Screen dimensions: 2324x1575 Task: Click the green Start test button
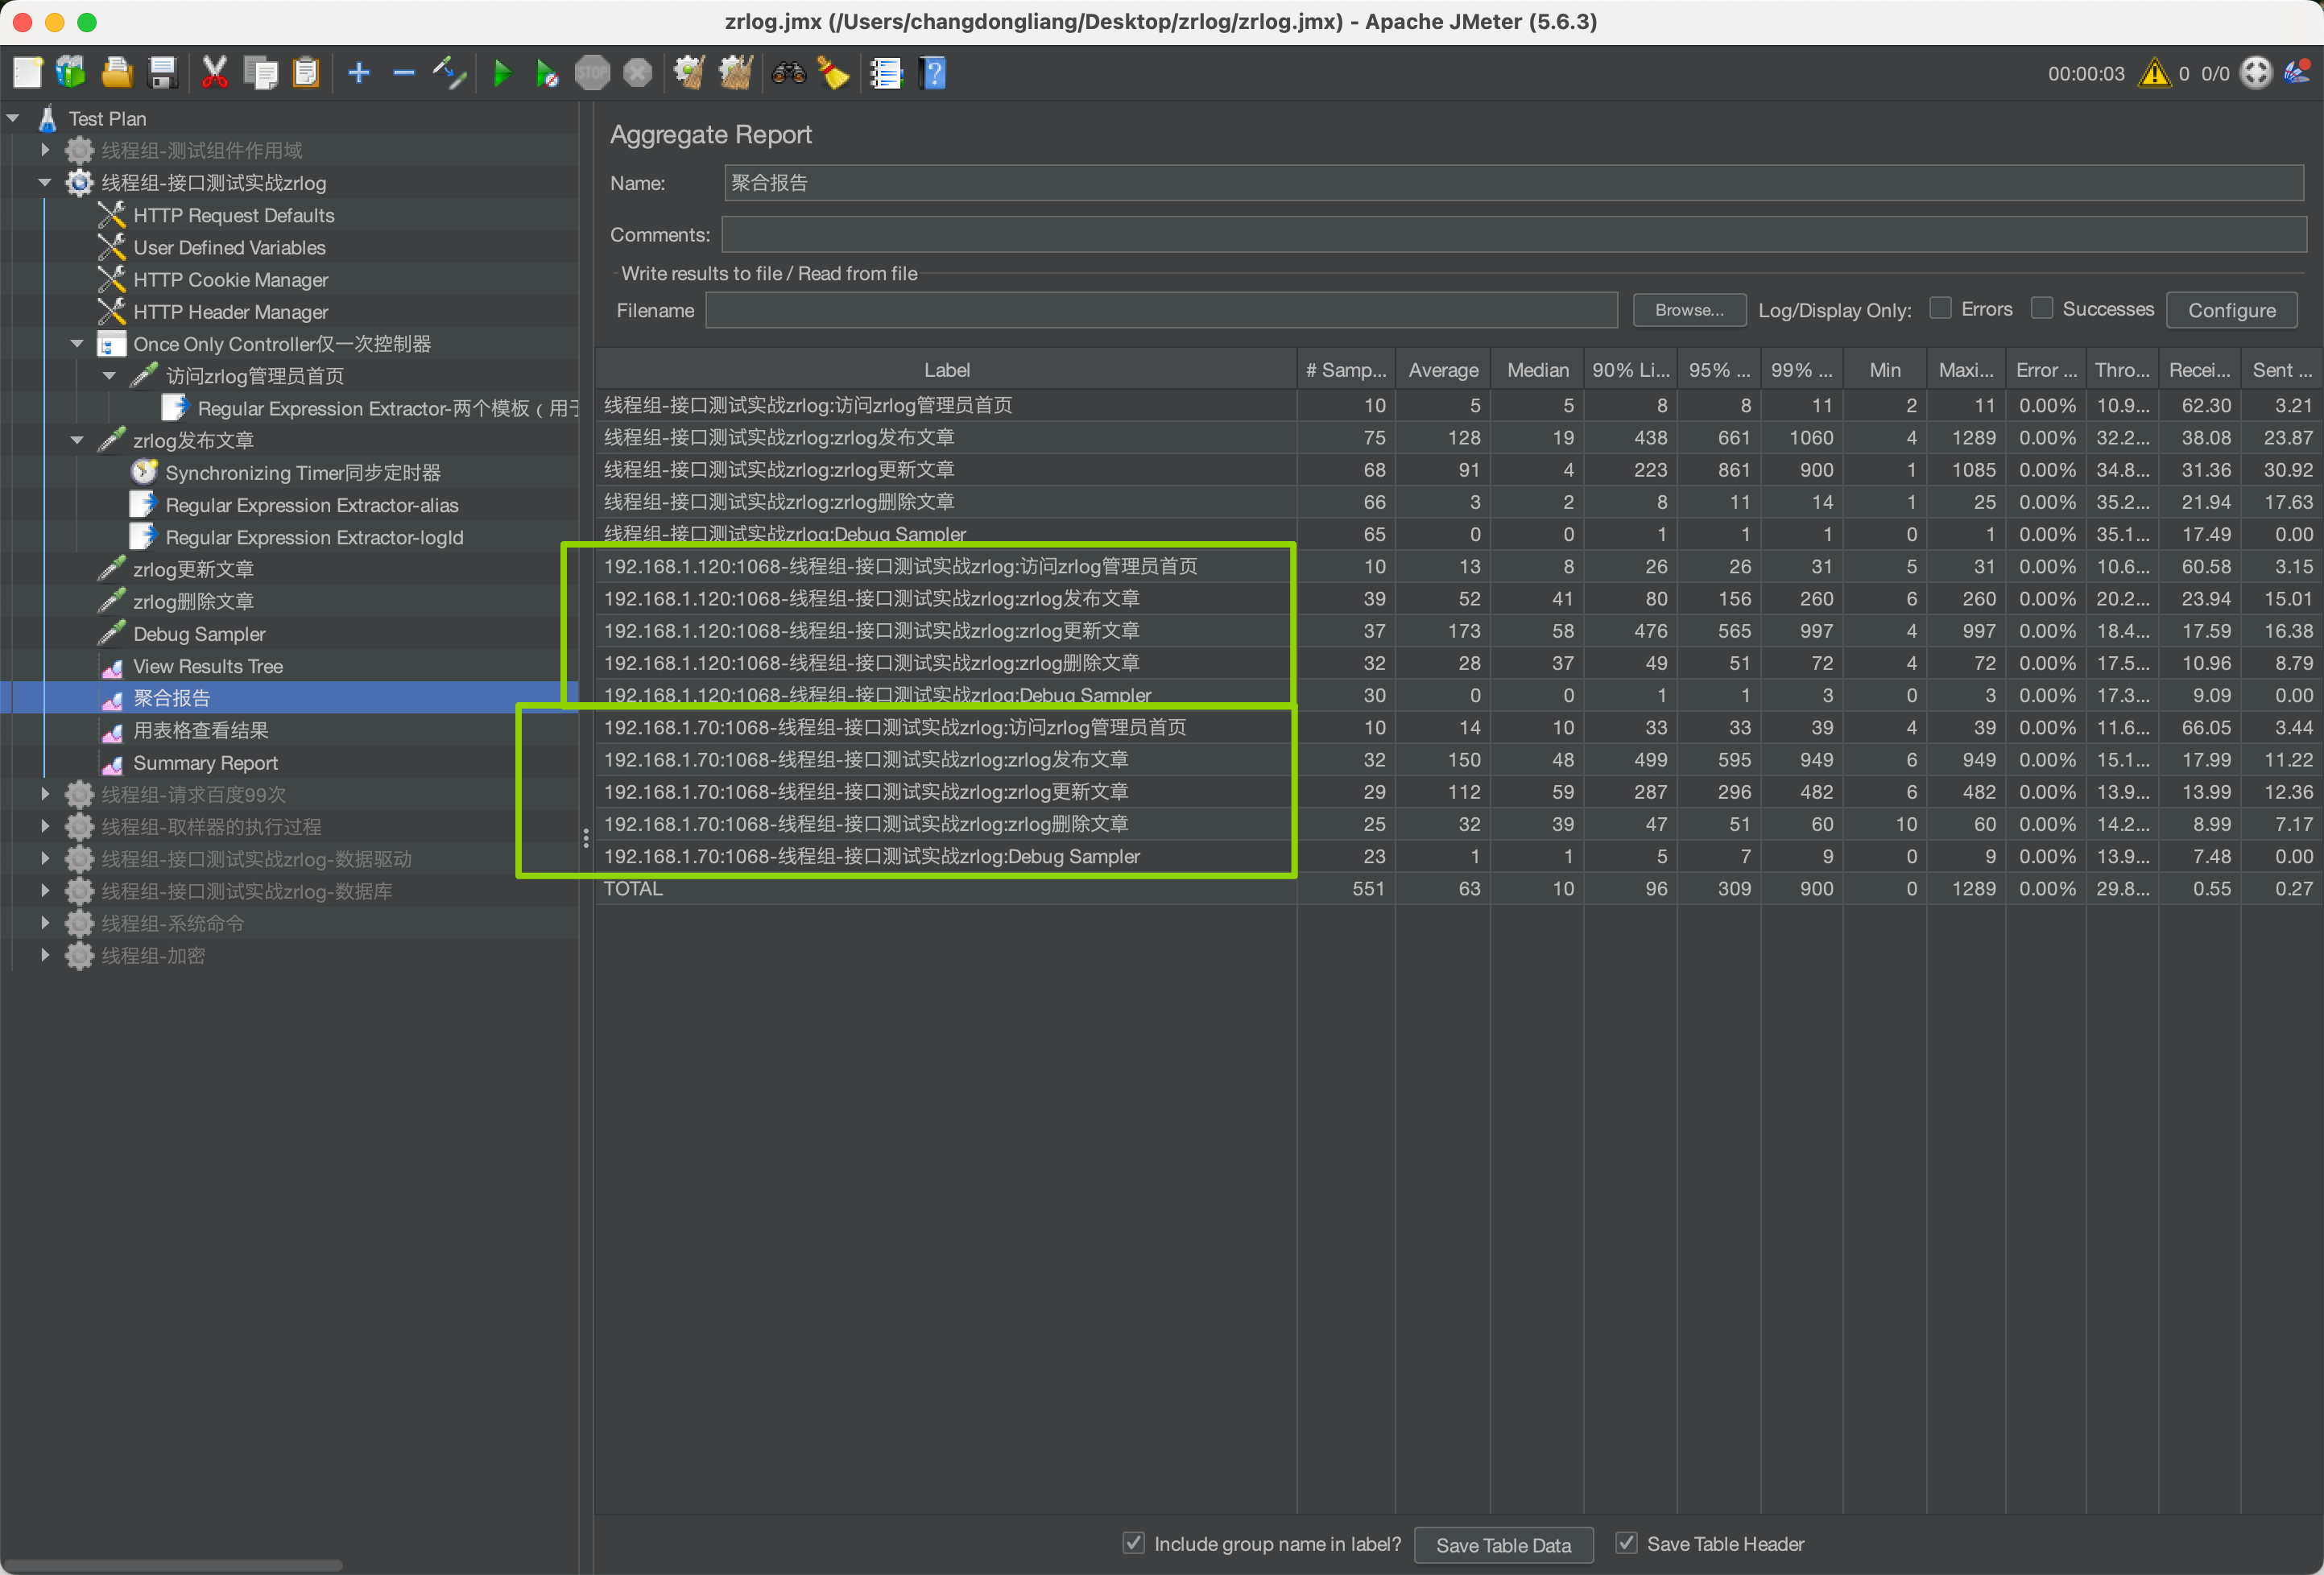point(502,73)
